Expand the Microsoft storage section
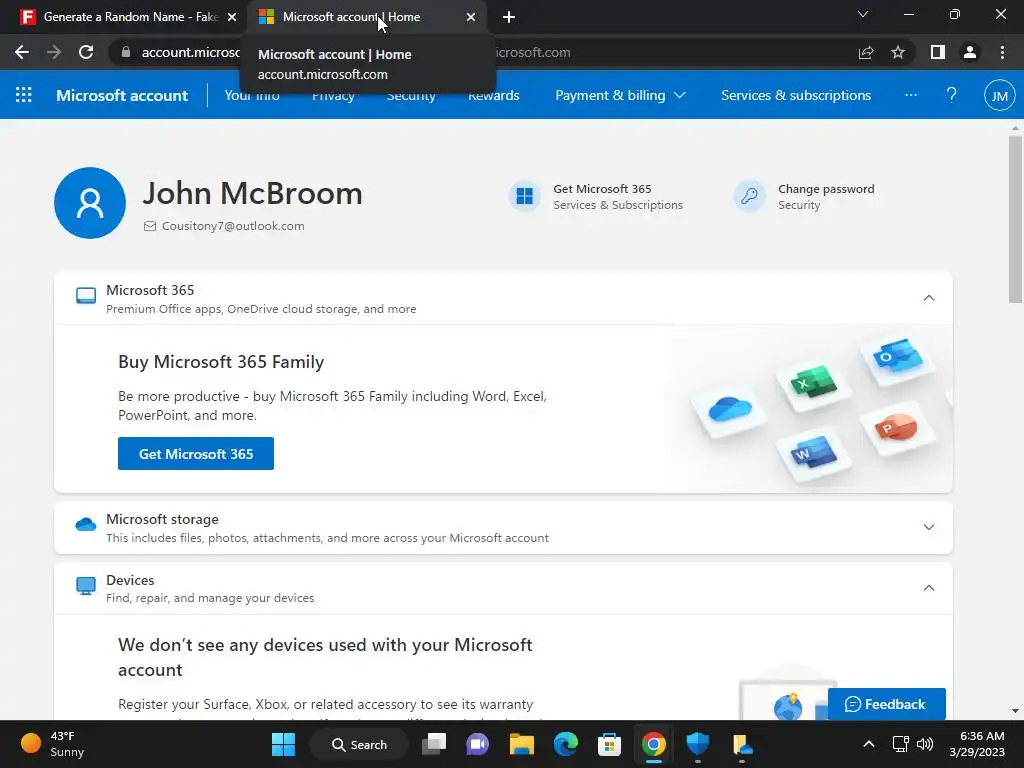1024x768 pixels. (929, 527)
